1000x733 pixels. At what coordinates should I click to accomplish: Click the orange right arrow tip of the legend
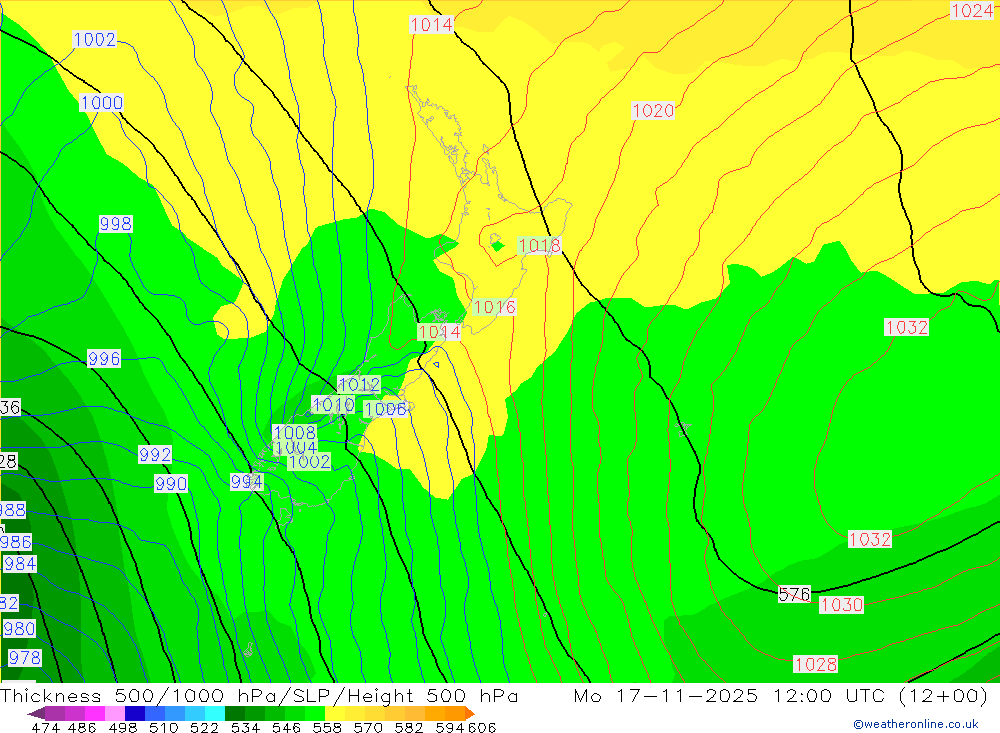(469, 713)
